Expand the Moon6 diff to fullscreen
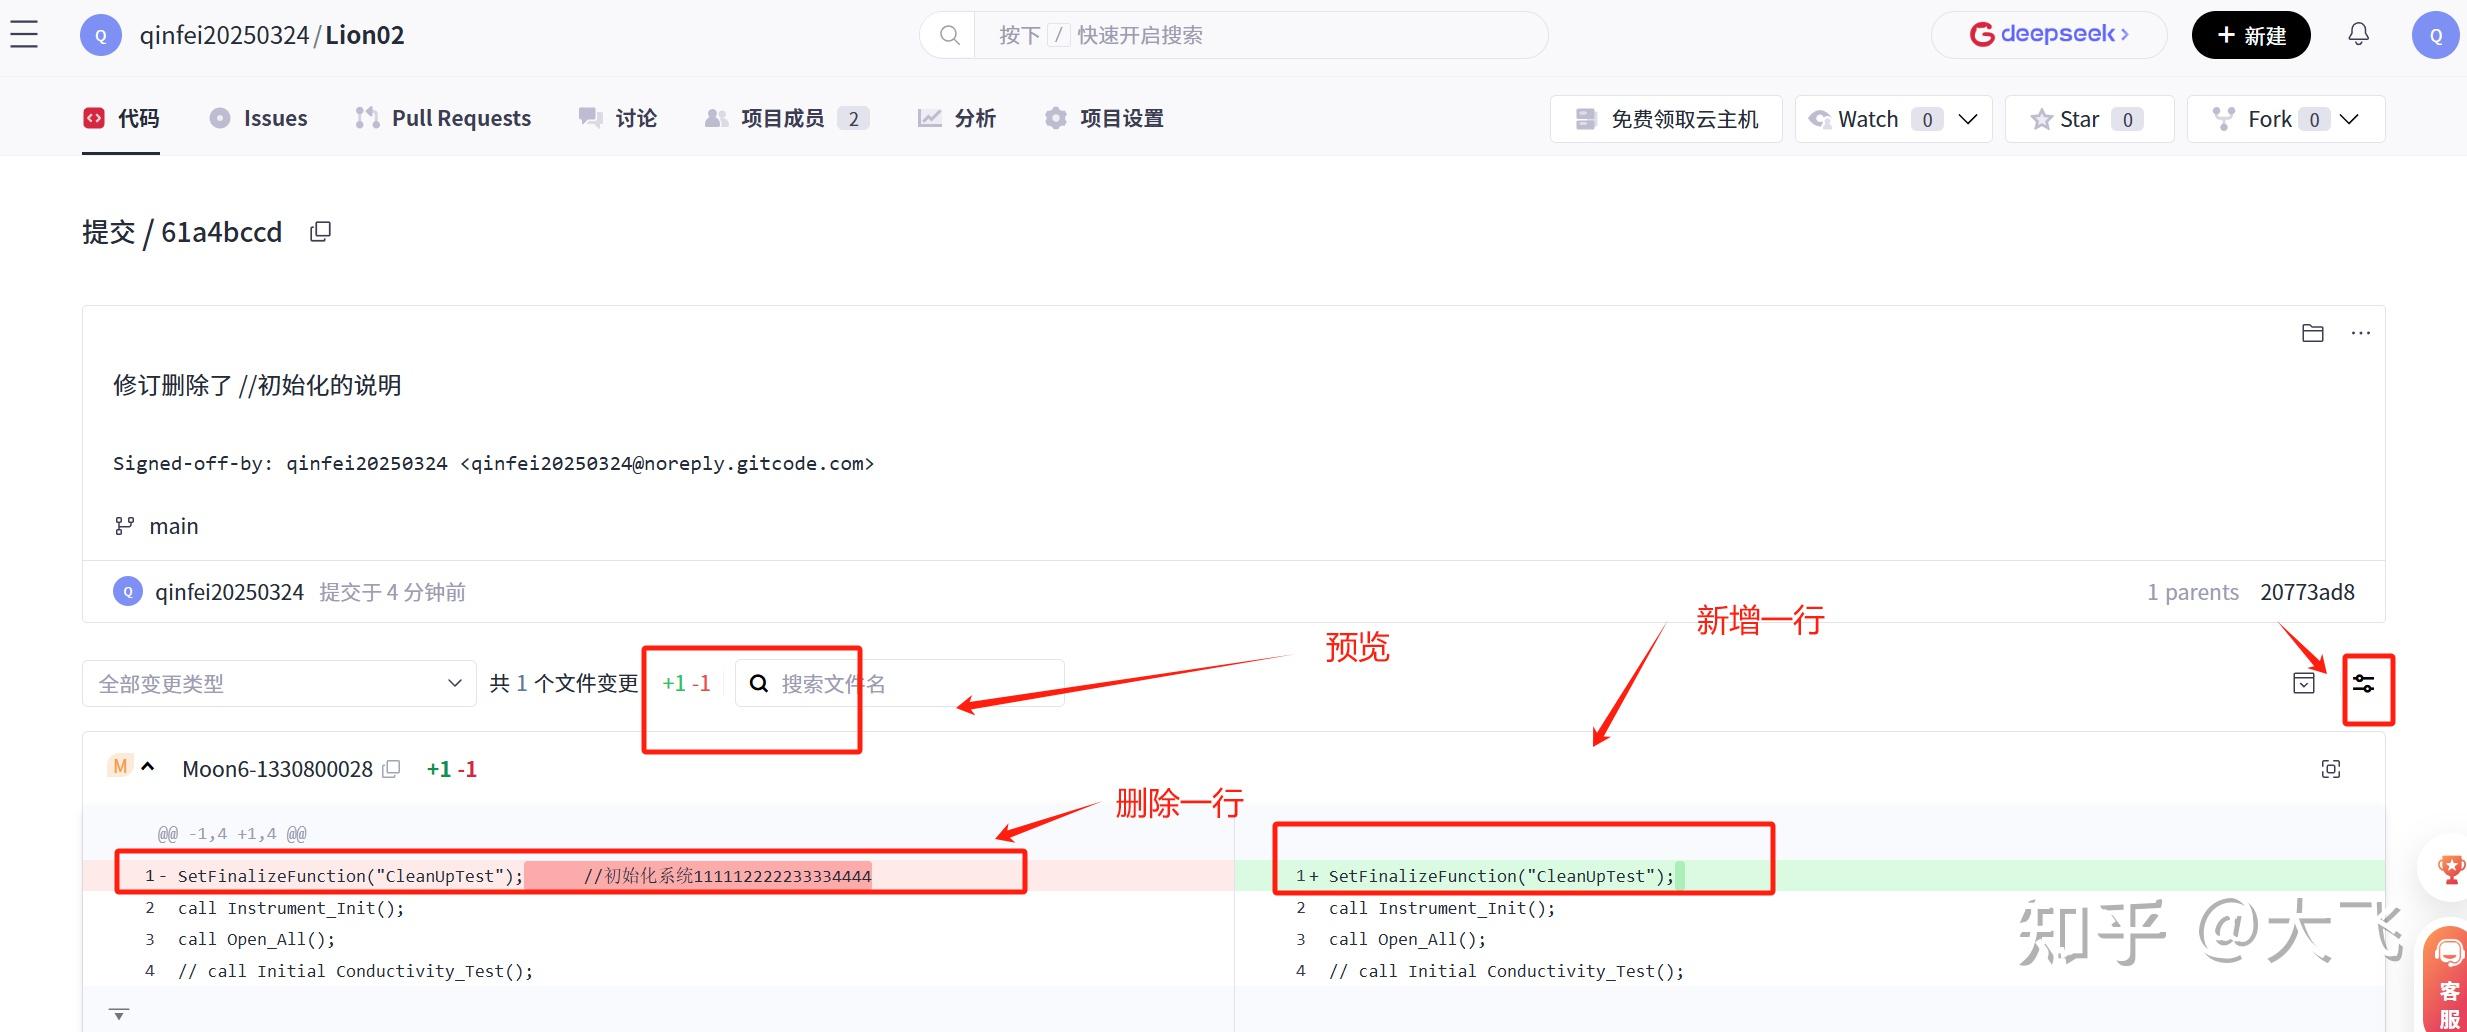The height and width of the screenshot is (1032, 2467). coord(2330,768)
